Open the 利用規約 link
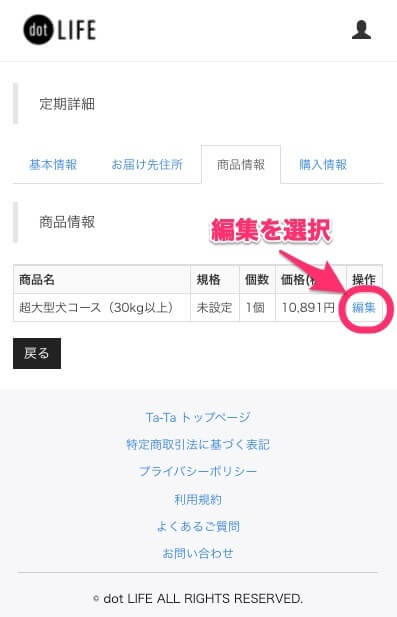The height and width of the screenshot is (617, 397). tap(198, 499)
